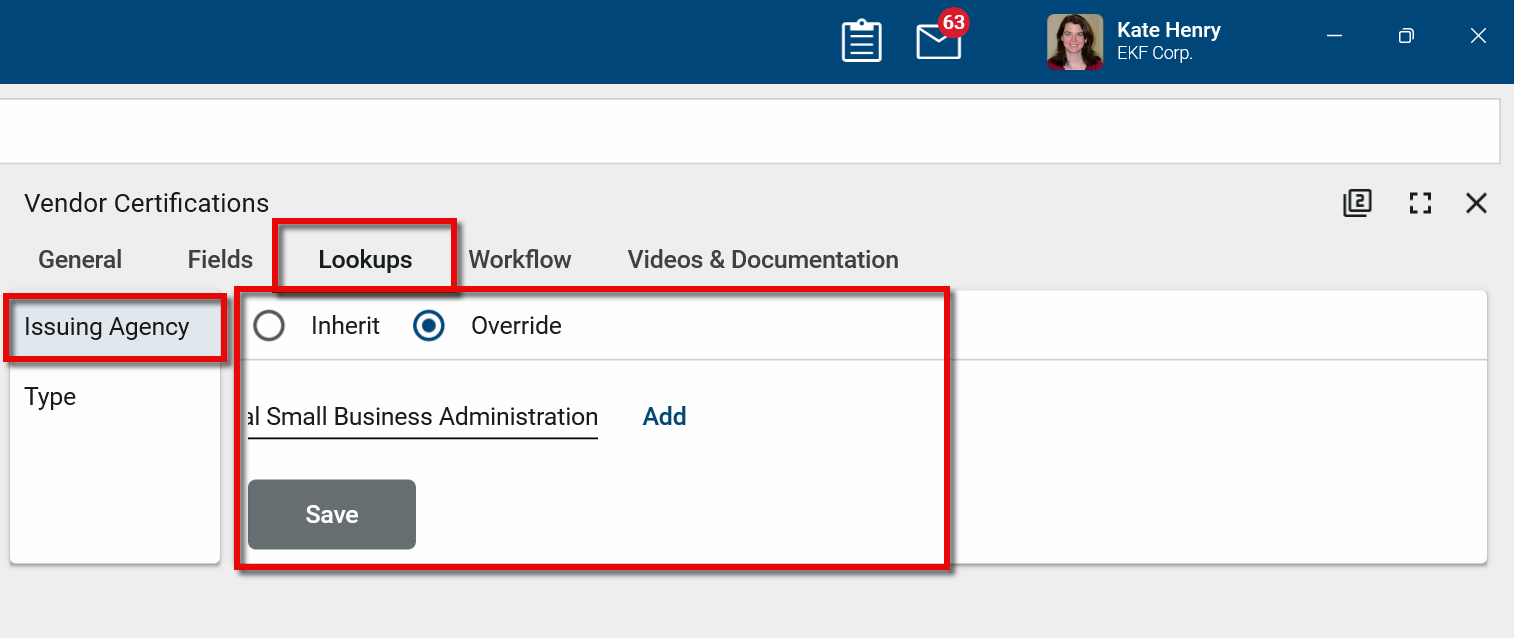The image size is (1514, 638).
Task: Open the Fields tab
Action: [x=220, y=260]
